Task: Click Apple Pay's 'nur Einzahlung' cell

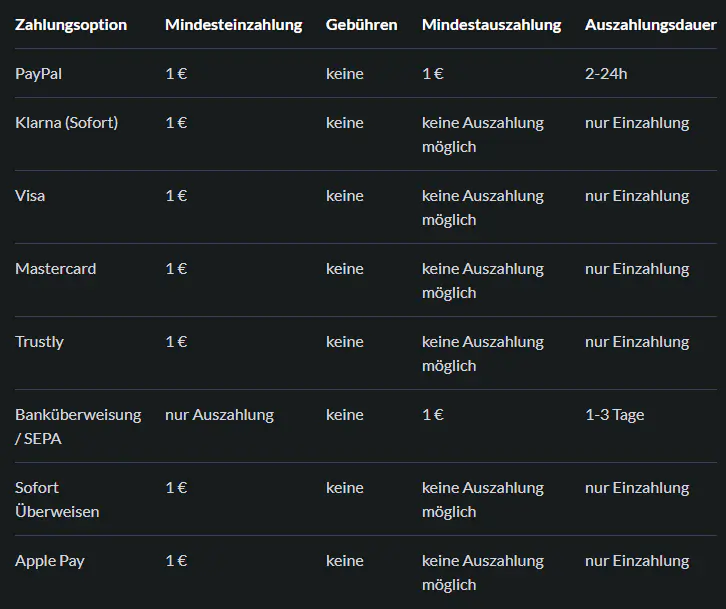Action: tap(636, 560)
